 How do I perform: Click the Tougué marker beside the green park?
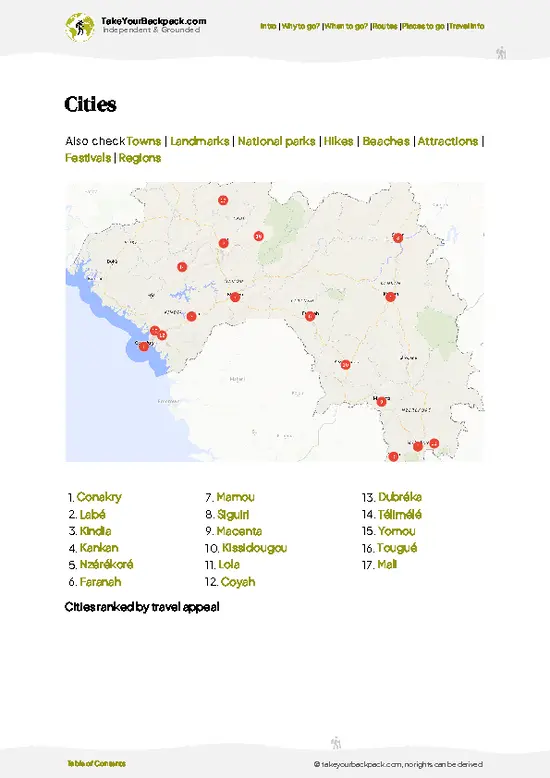coord(258,236)
